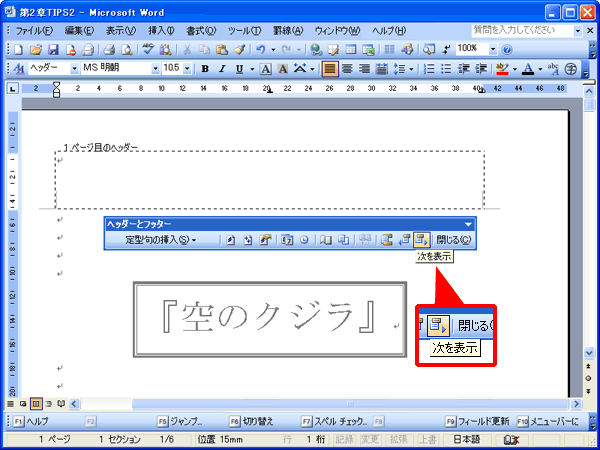The height and width of the screenshot is (450, 600).
Task: Open Format Page Number icon
Action: (x=266, y=240)
